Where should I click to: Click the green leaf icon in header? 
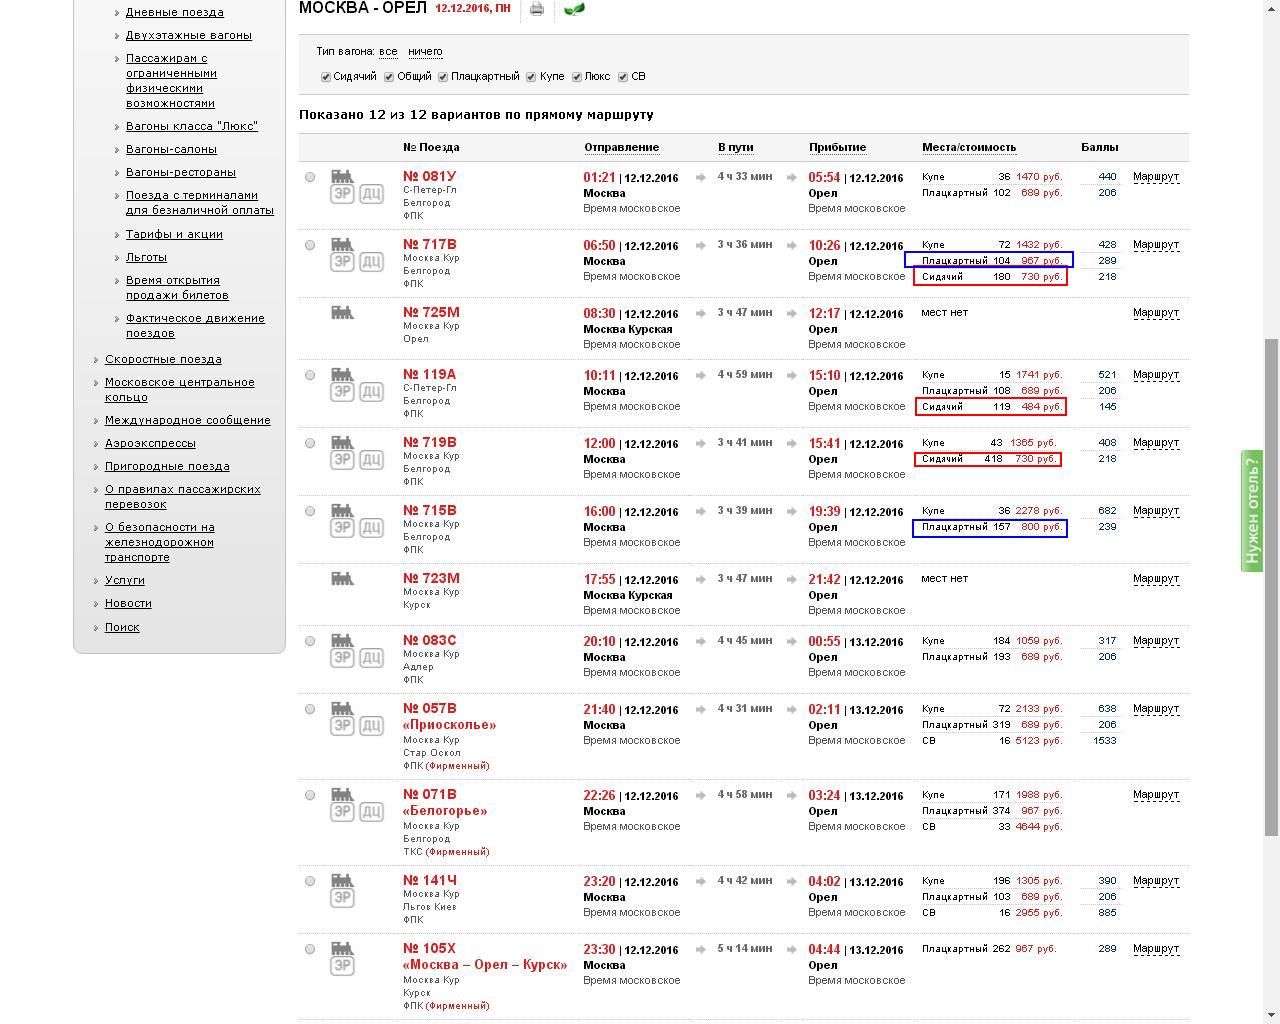pos(575,9)
